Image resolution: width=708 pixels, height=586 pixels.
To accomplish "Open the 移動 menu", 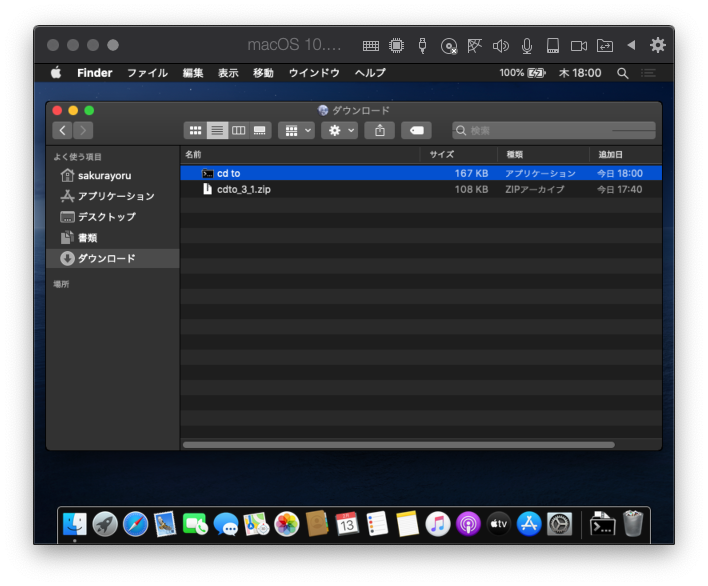I will pos(263,73).
